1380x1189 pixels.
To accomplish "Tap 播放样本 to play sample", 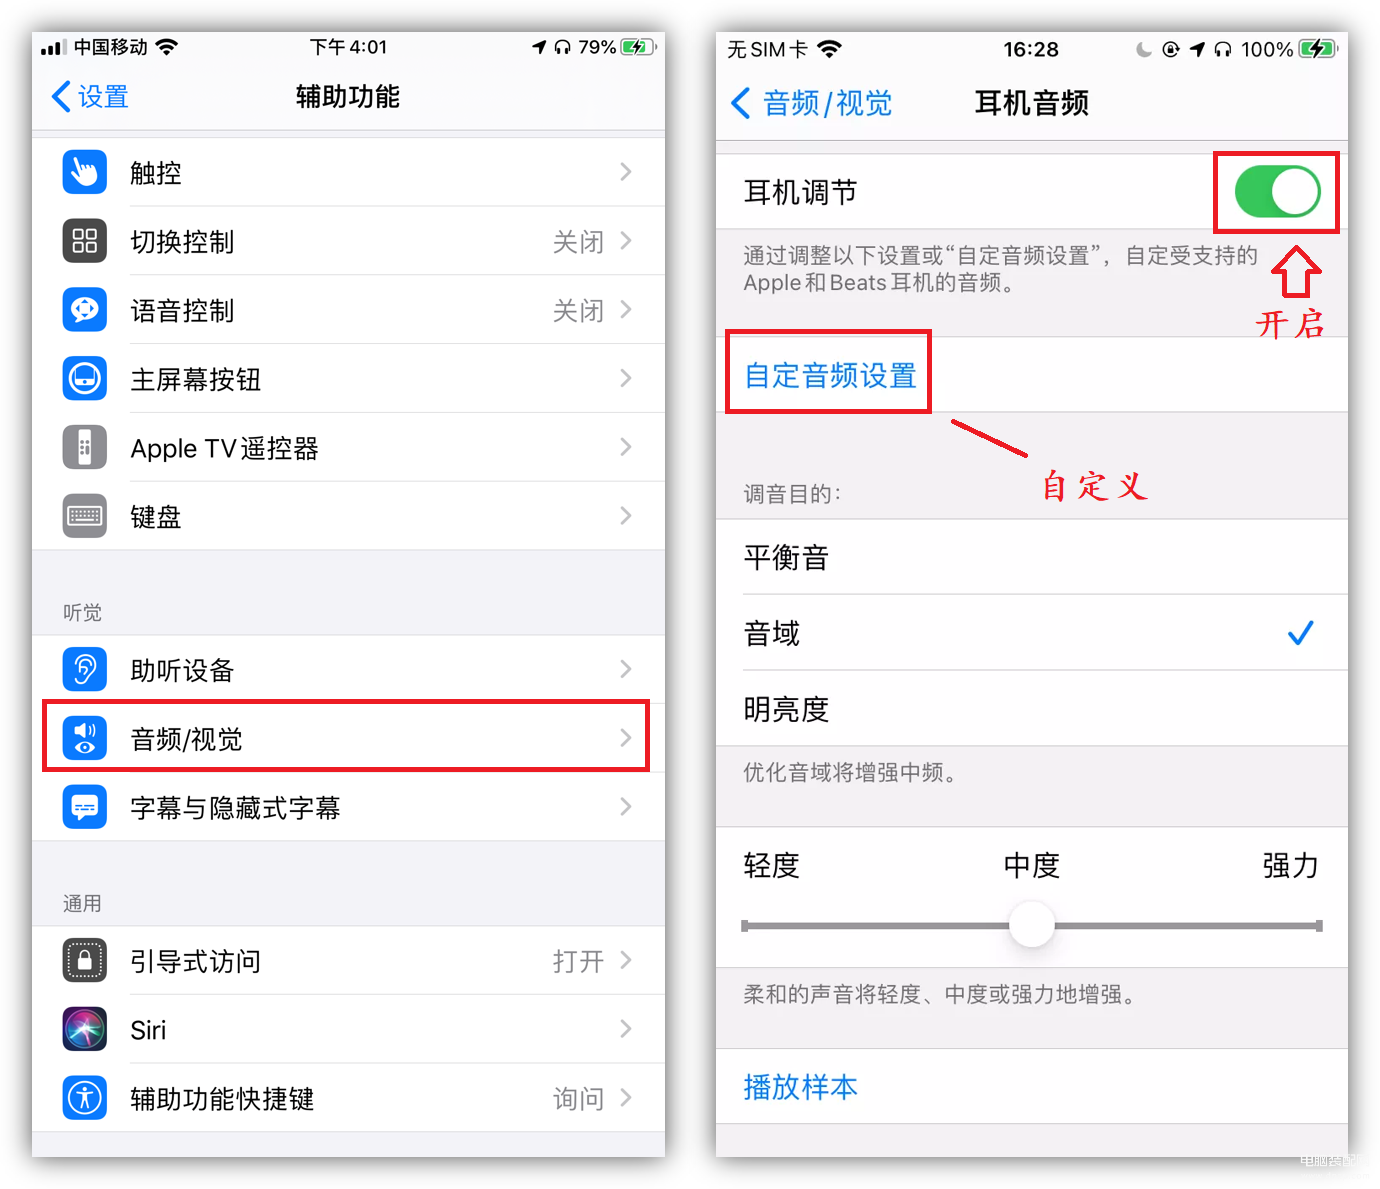I will pos(801,1087).
